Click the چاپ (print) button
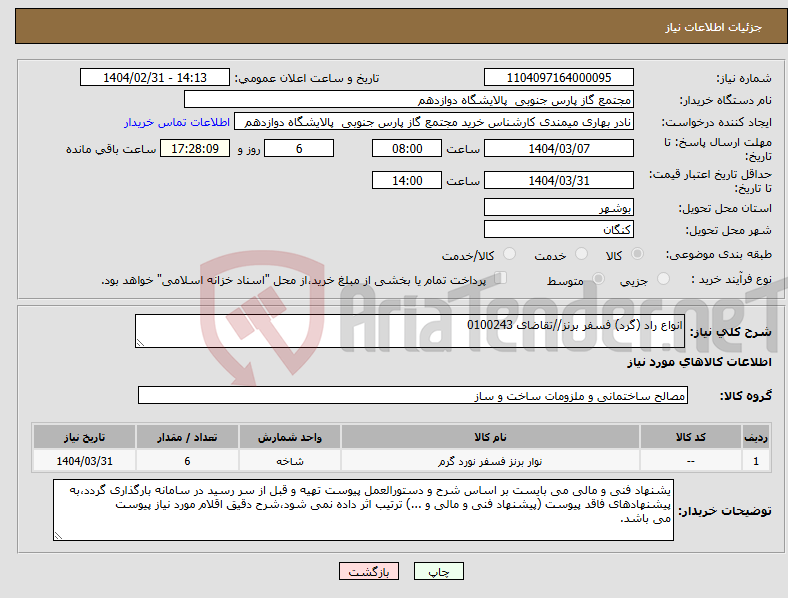Screen dimensions: 788x598 click(438, 571)
